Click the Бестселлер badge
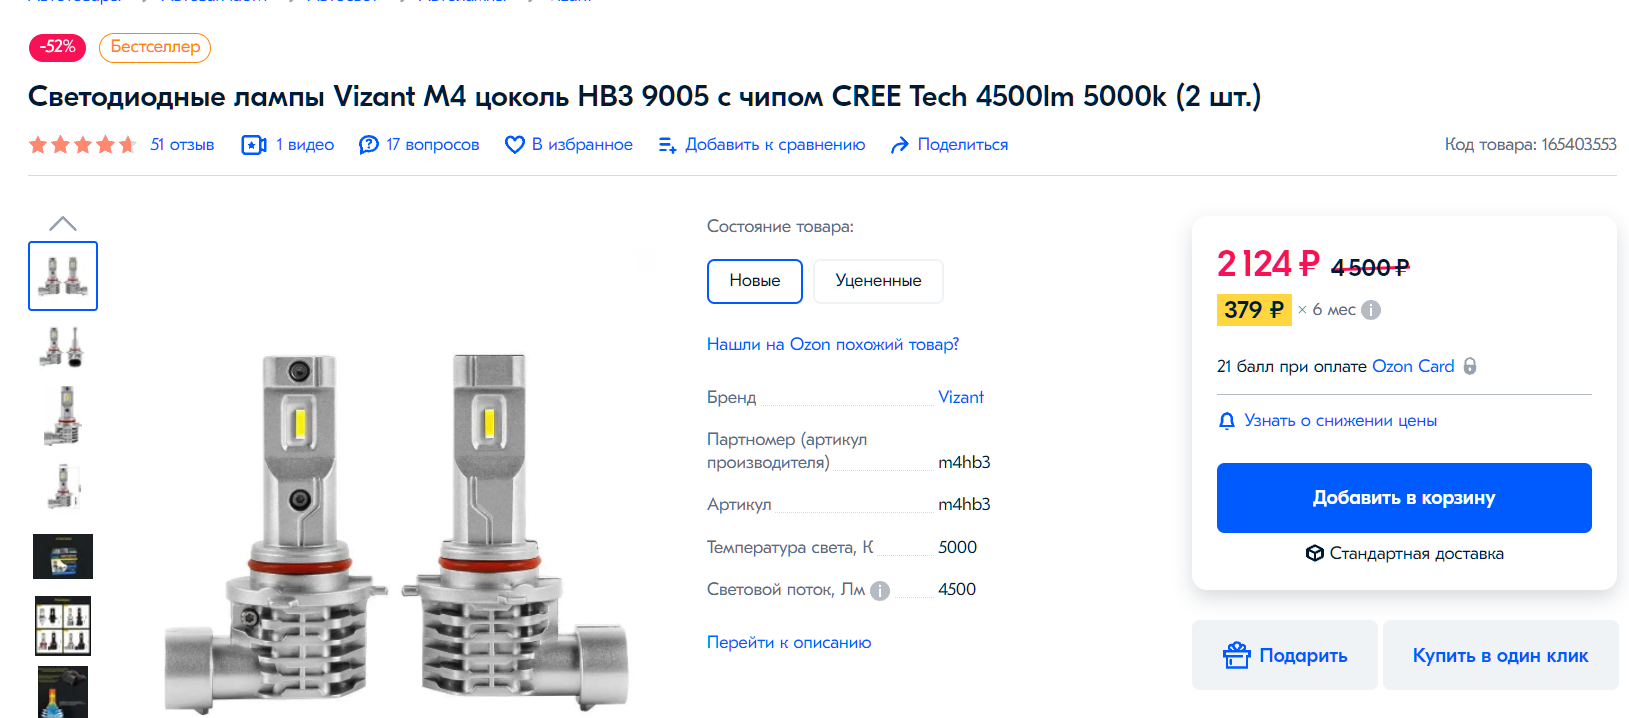Viewport: 1629px width, 718px height. tap(155, 47)
